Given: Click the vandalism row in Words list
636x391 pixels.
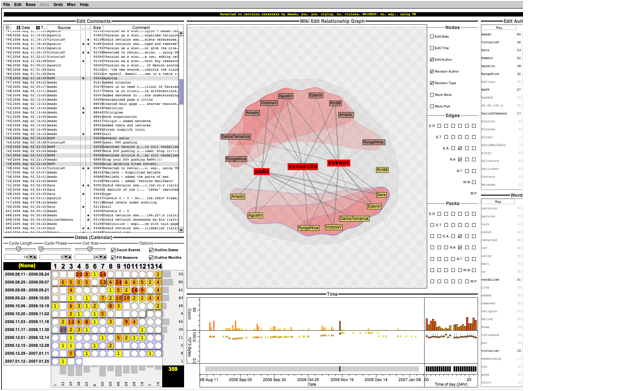Looking at the screenshot, I should [x=501, y=279].
